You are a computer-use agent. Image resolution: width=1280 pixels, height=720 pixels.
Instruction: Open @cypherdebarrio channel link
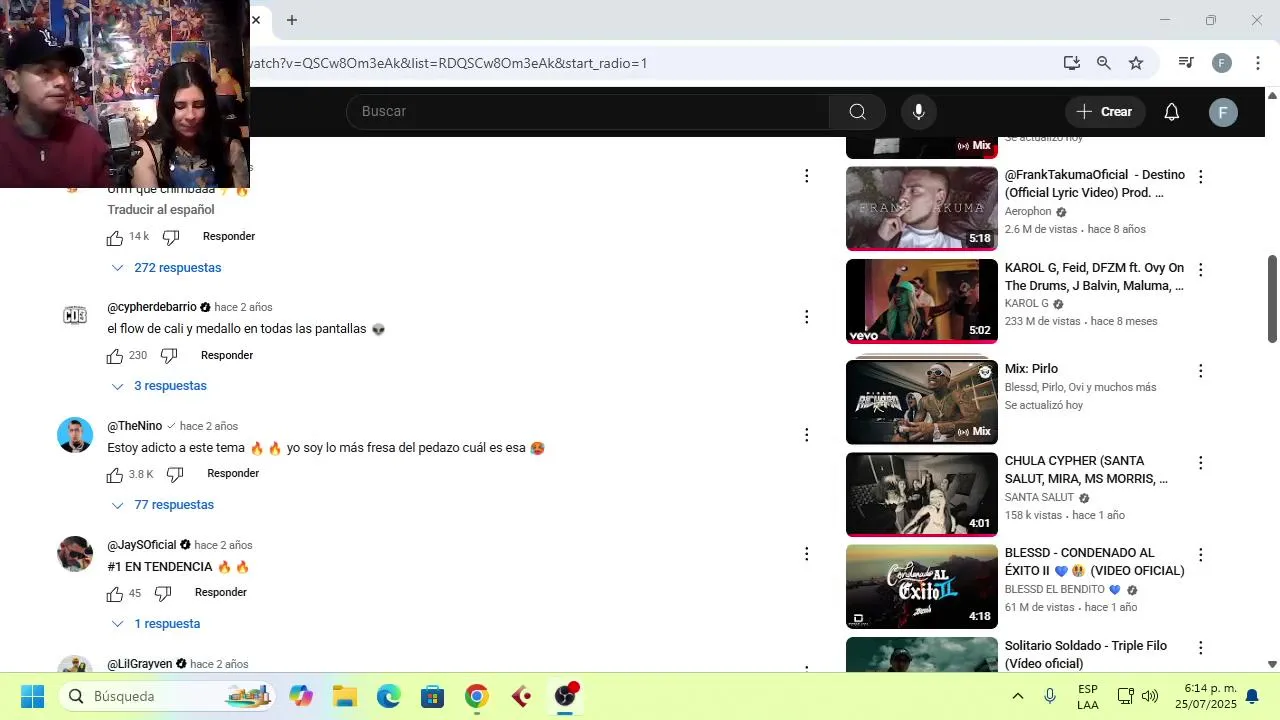click(x=152, y=307)
